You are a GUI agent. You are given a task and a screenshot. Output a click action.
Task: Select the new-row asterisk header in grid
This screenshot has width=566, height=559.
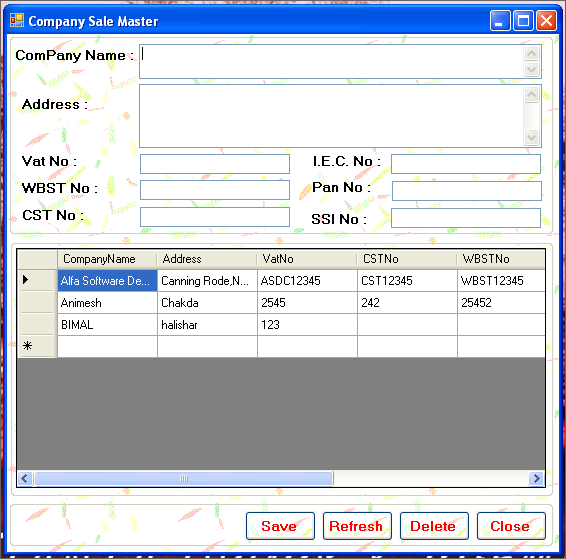point(37,346)
